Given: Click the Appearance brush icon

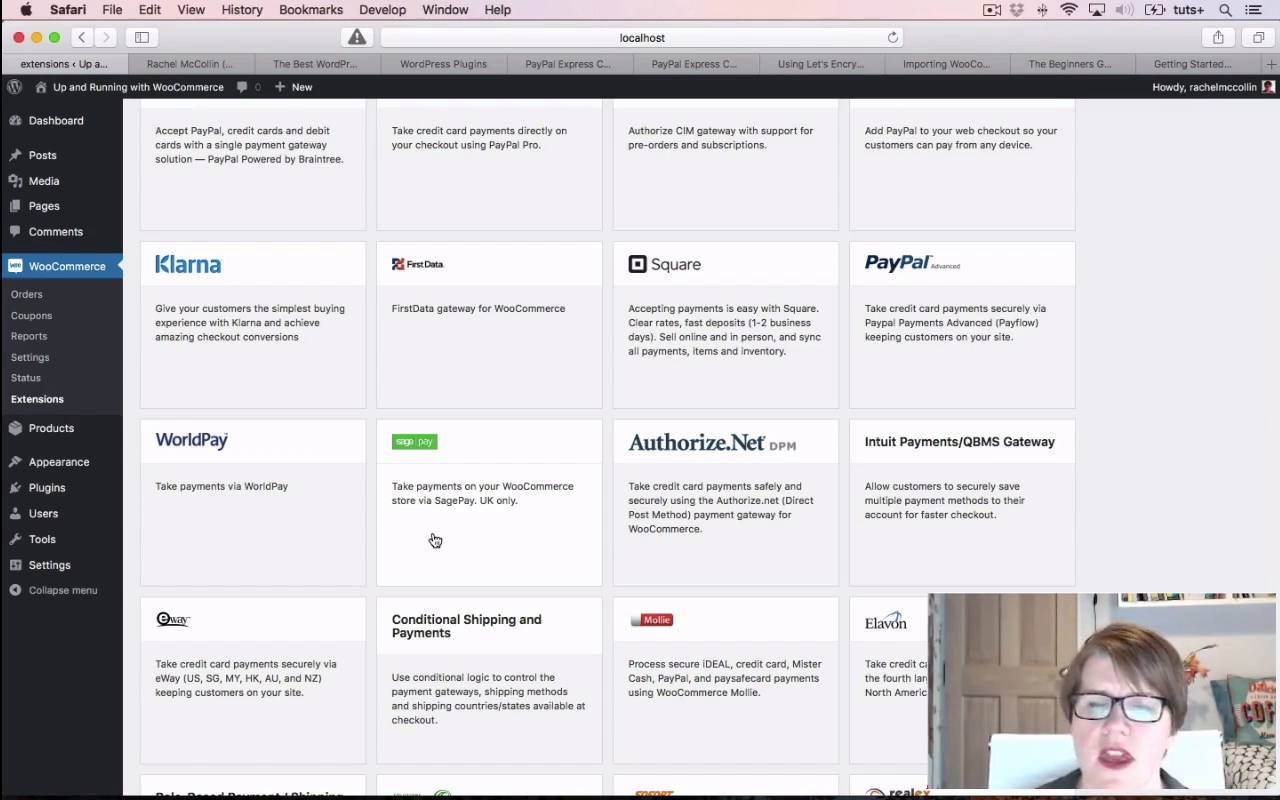Looking at the screenshot, I should coord(15,462).
